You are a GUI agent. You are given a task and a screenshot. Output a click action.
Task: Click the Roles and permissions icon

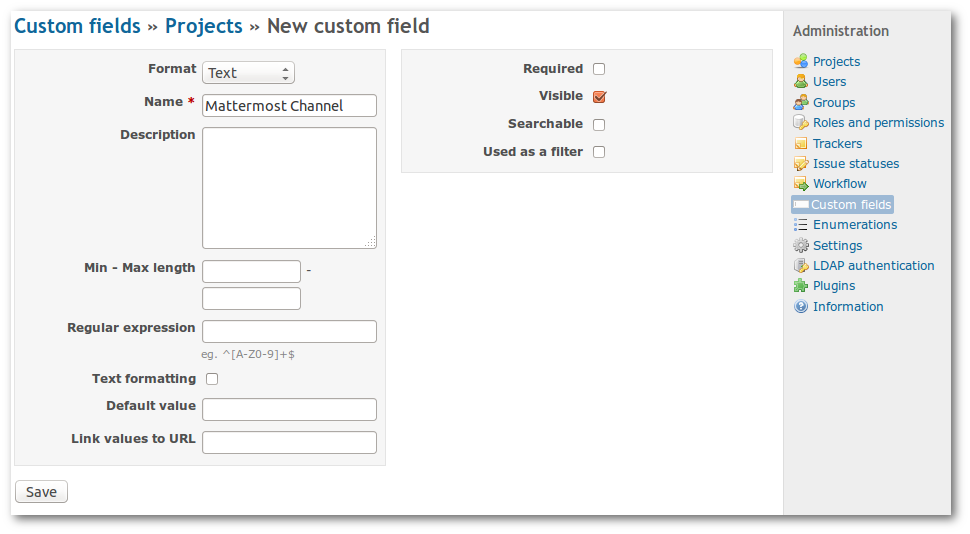[x=800, y=123]
